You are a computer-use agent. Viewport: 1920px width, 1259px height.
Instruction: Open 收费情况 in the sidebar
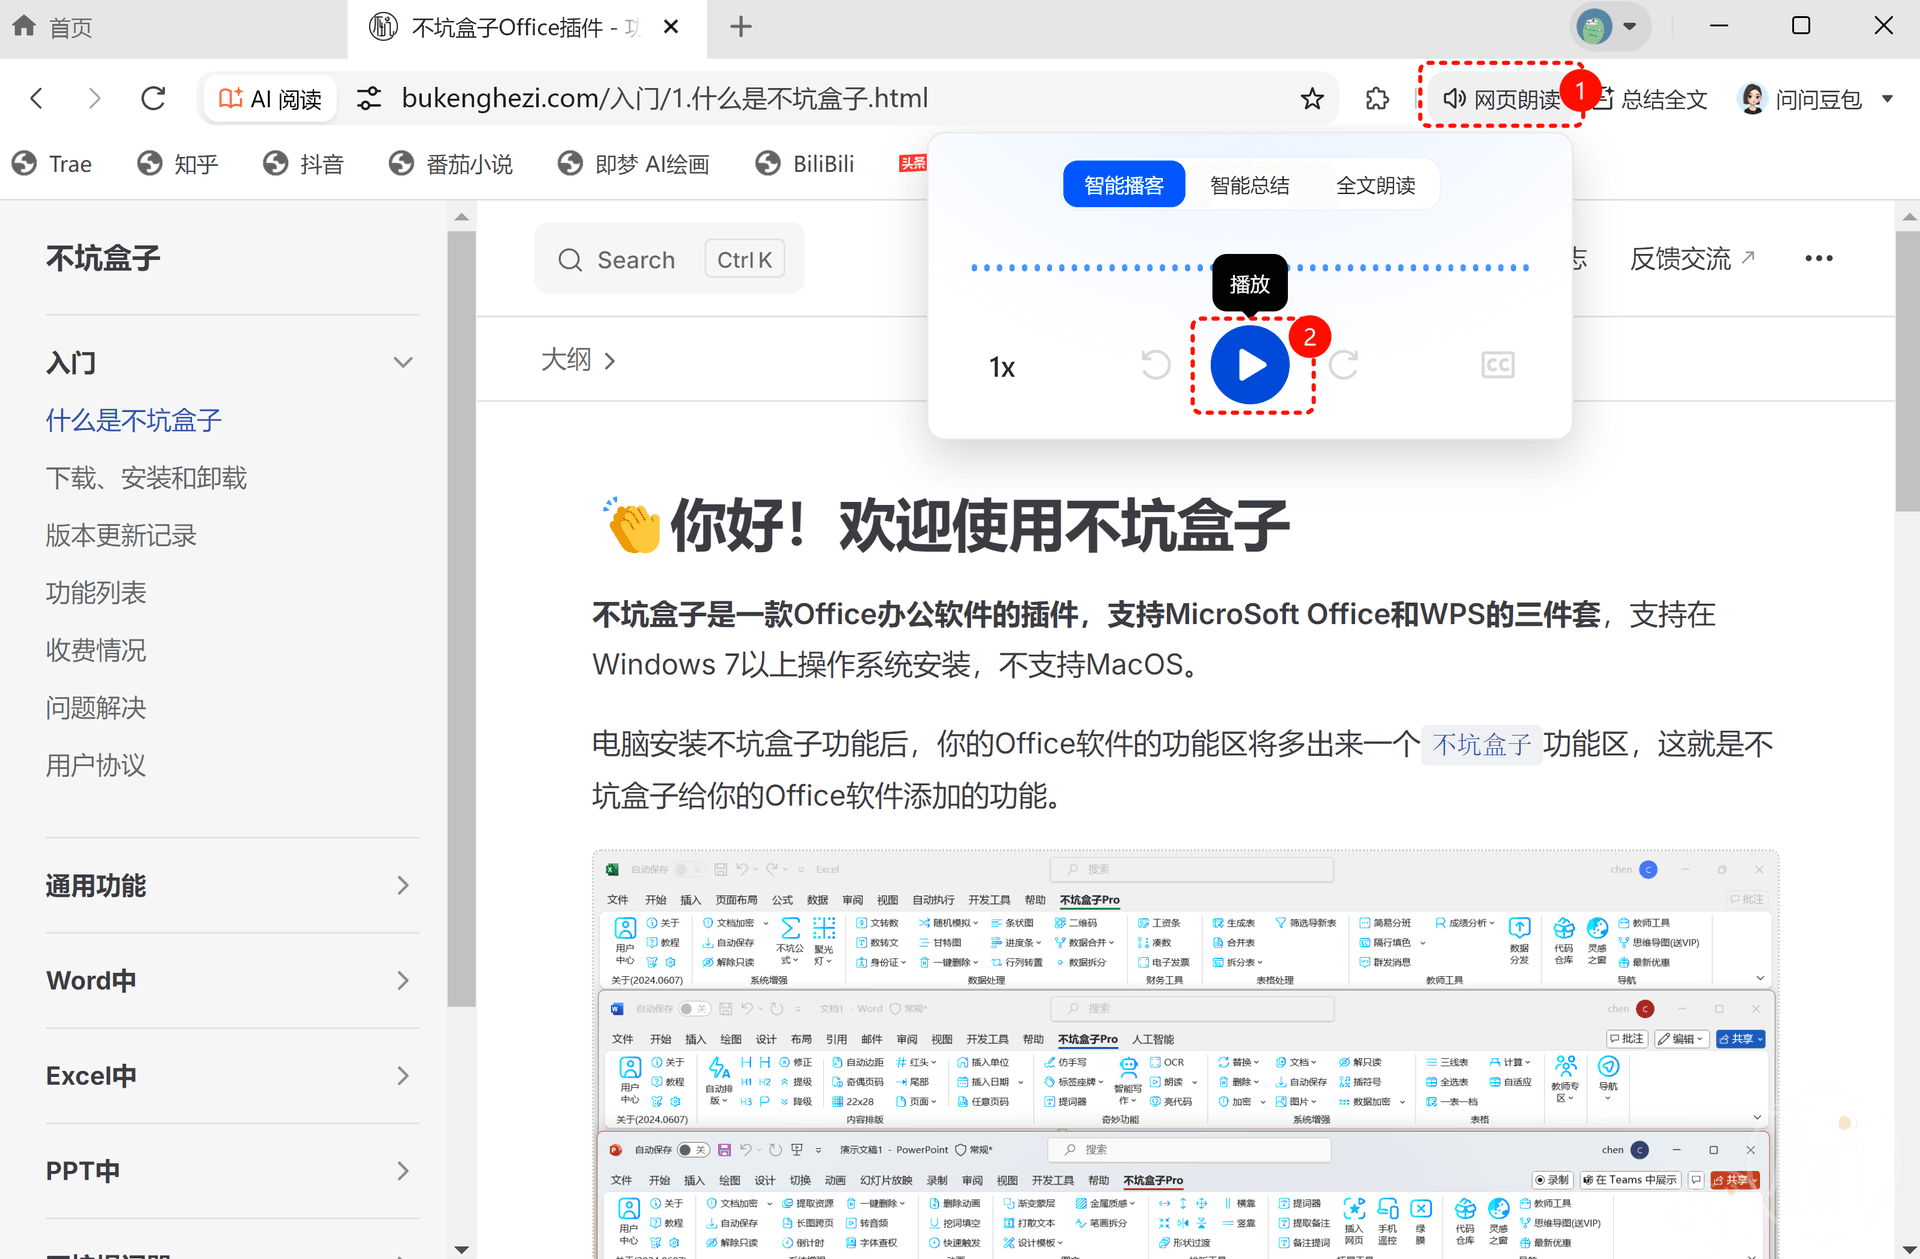pyautogui.click(x=96, y=650)
